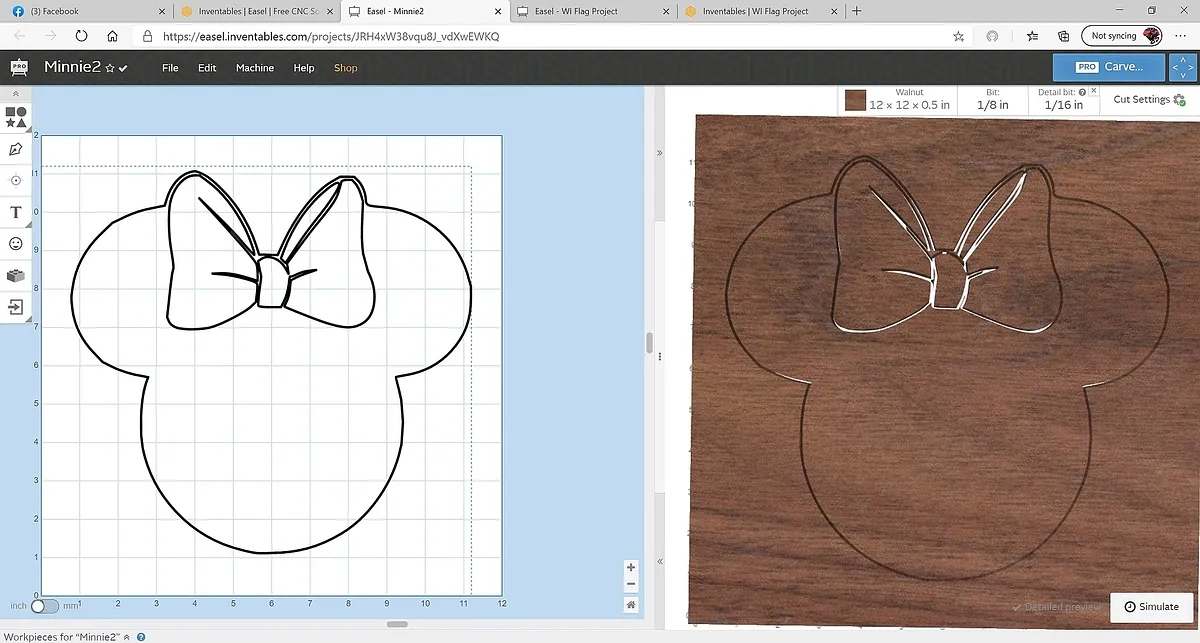Select the Text tool
This screenshot has width=1200, height=643.
point(16,212)
